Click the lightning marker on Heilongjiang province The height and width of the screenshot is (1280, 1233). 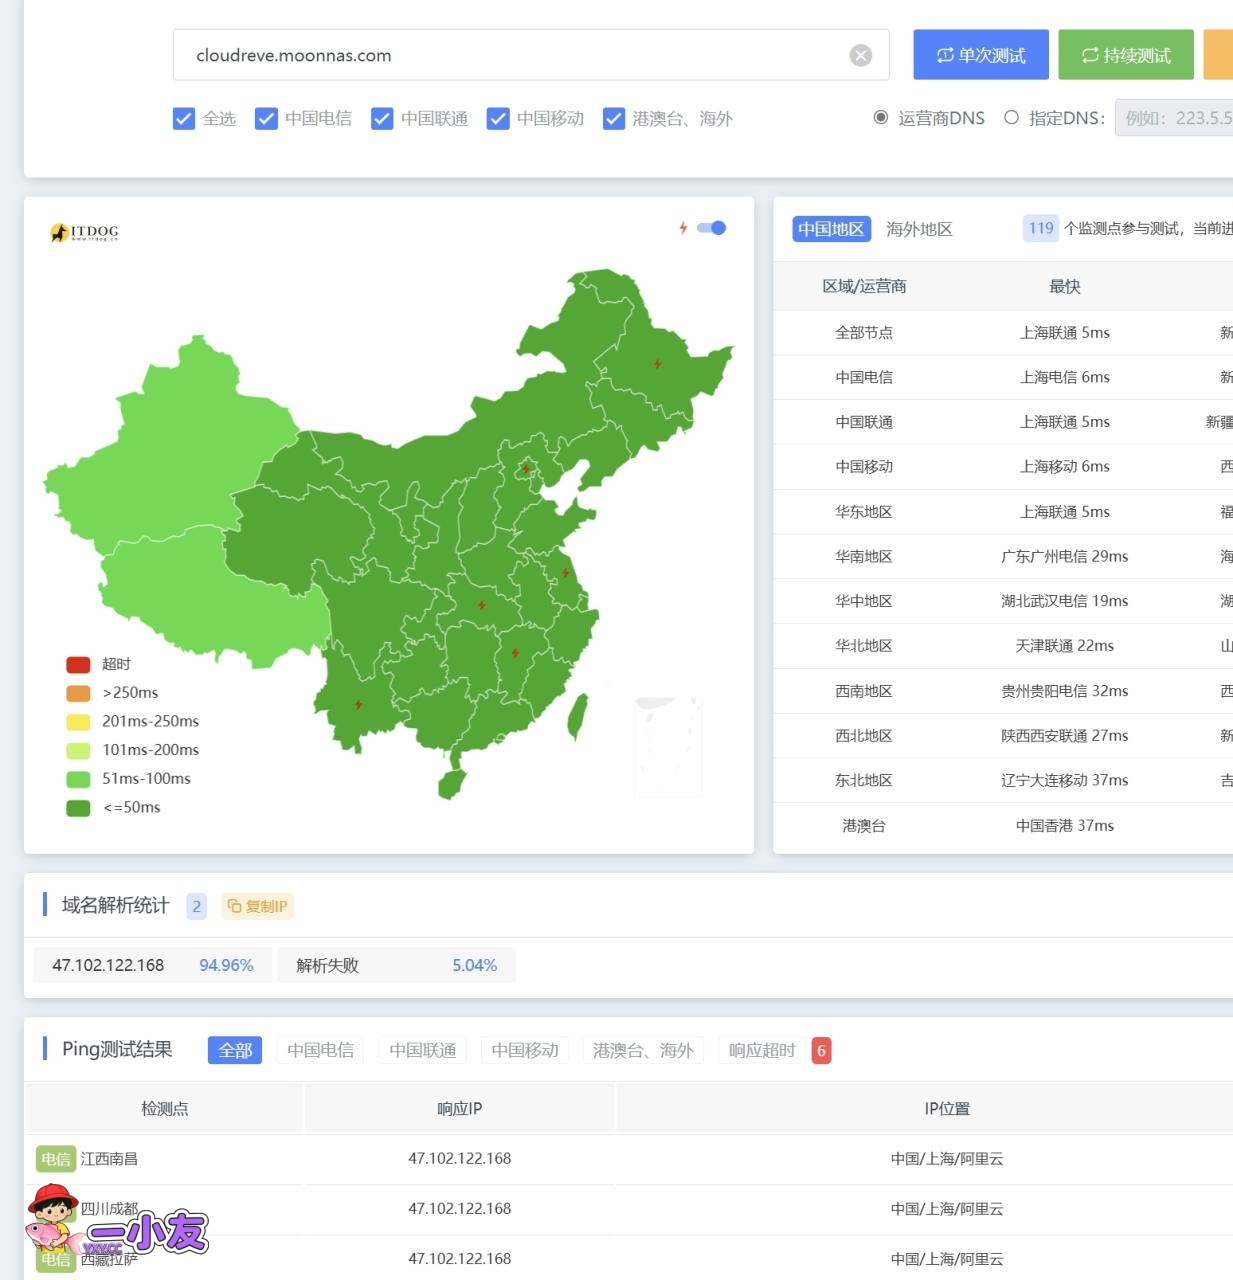pyautogui.click(x=657, y=364)
